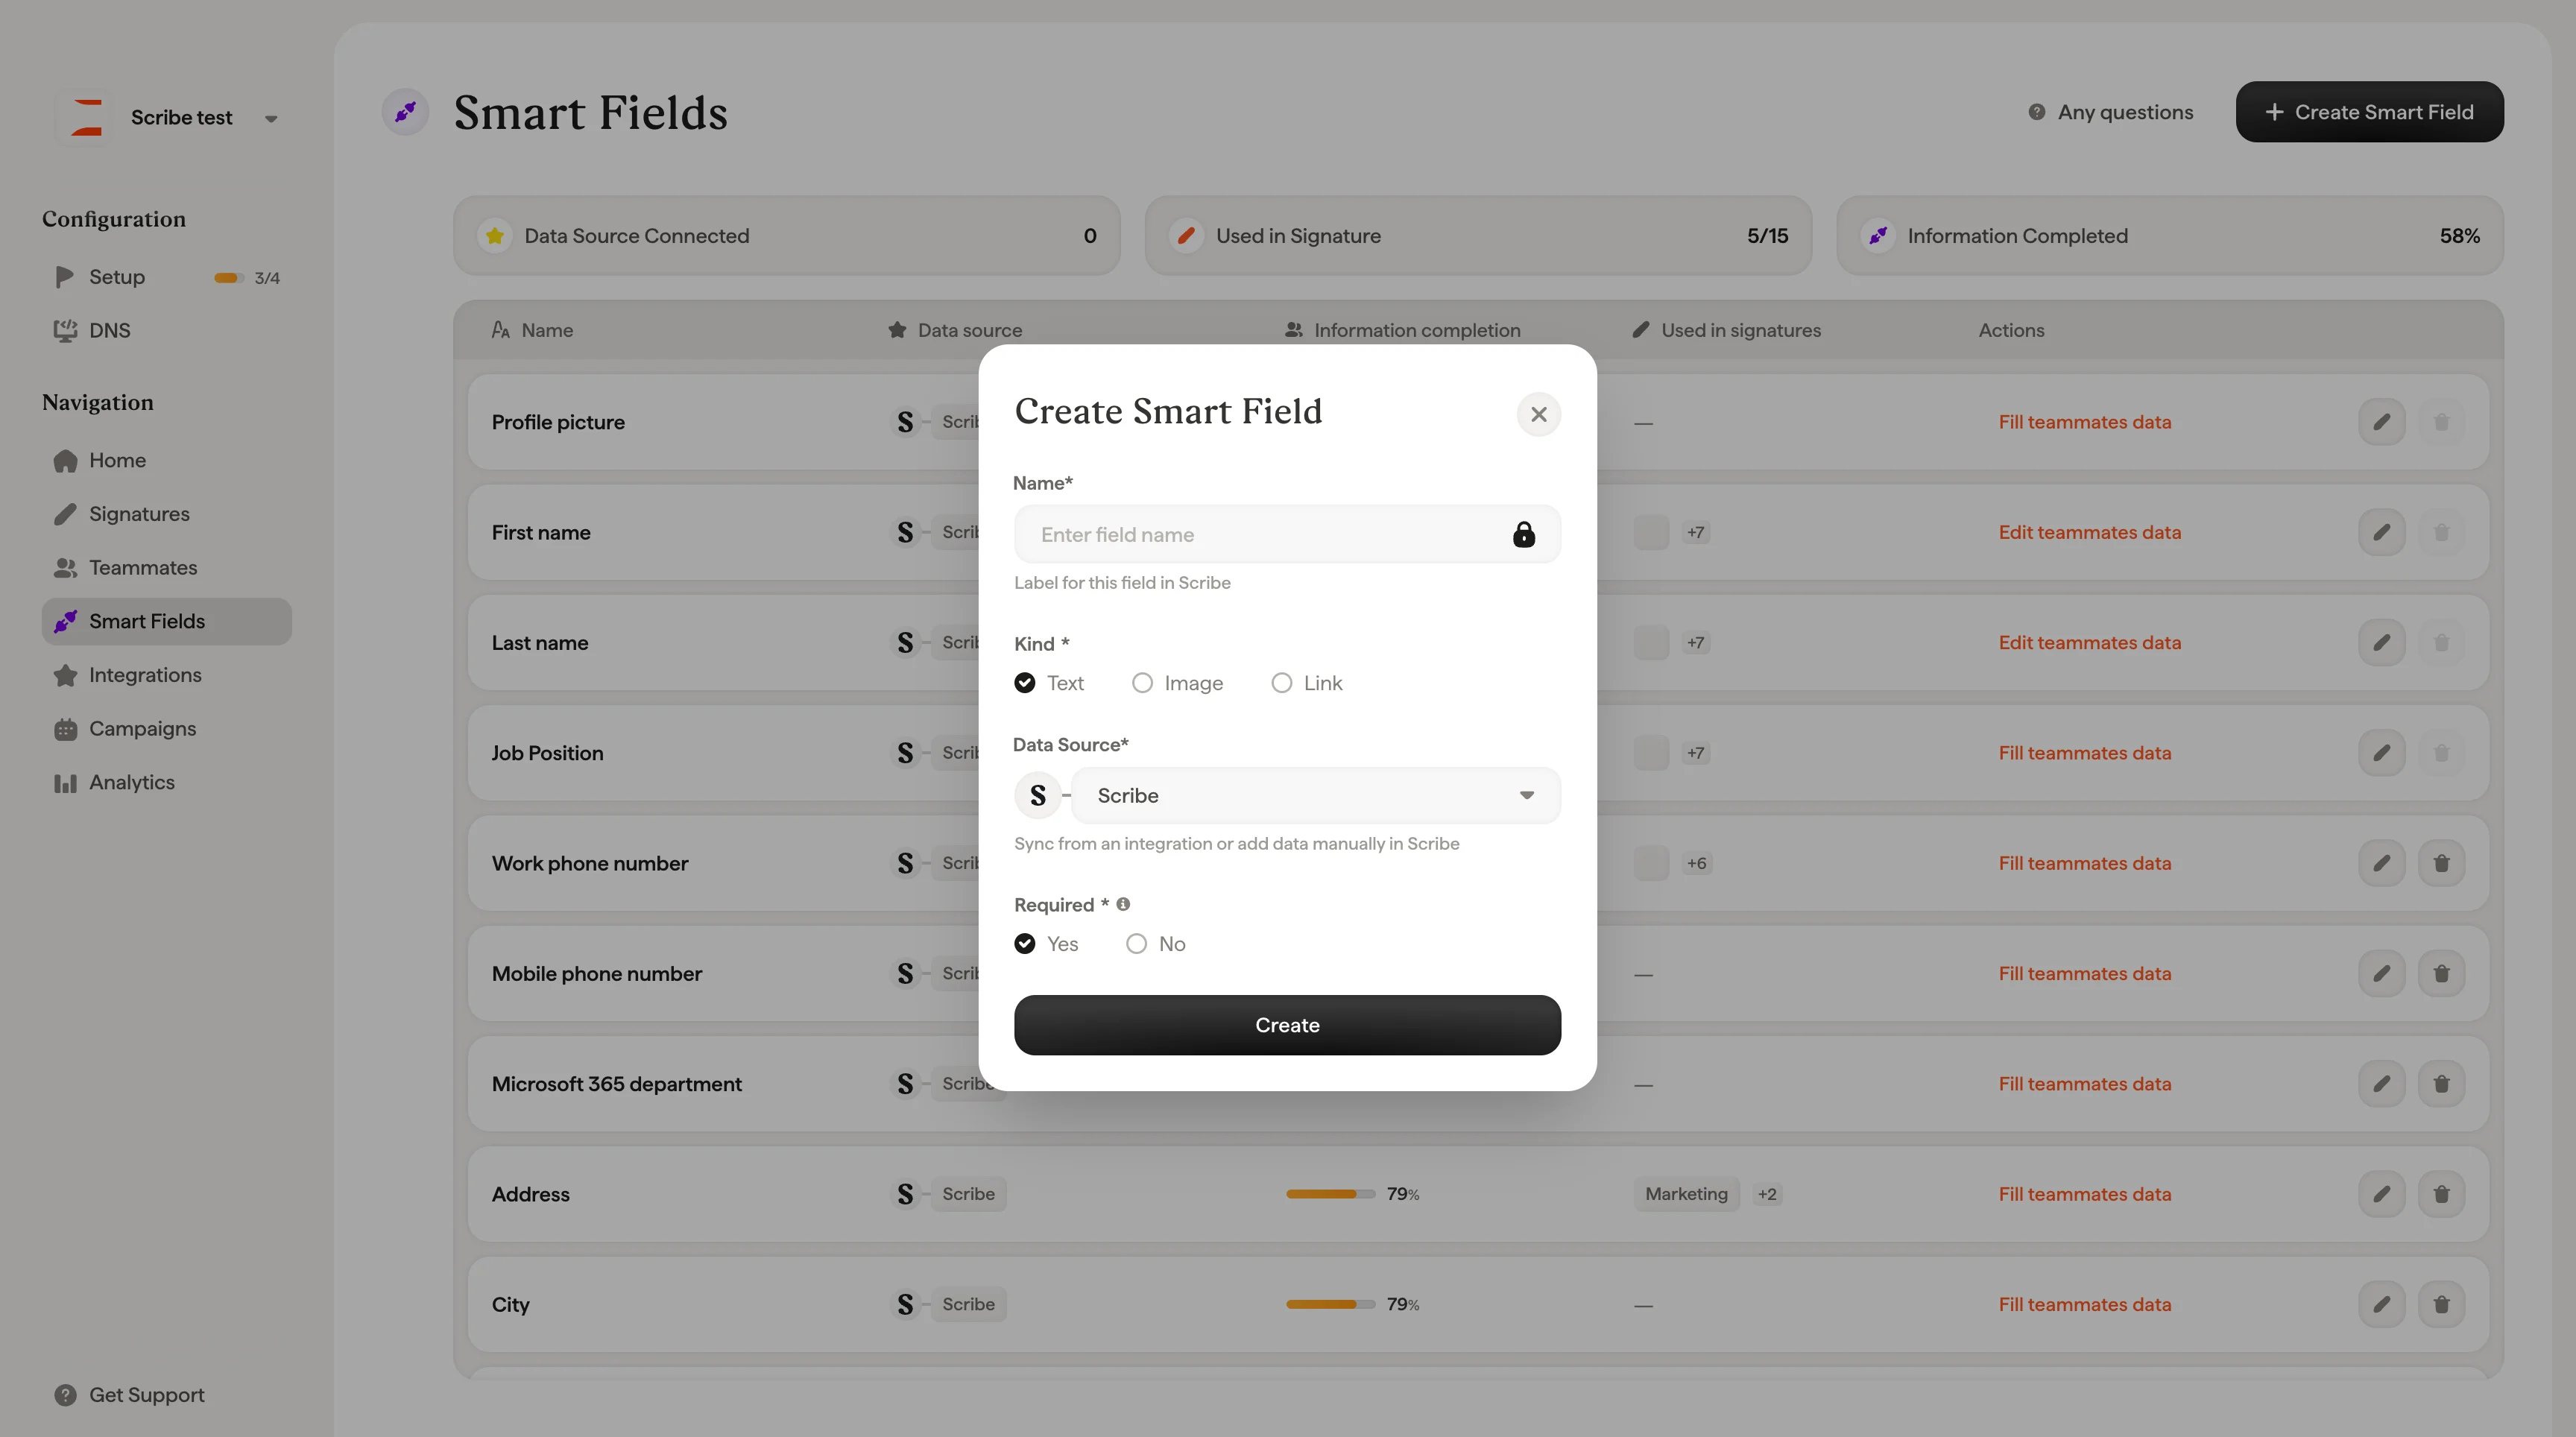The width and height of the screenshot is (2576, 1437).
Task: Select the Image kind radio button
Action: pyautogui.click(x=1142, y=683)
